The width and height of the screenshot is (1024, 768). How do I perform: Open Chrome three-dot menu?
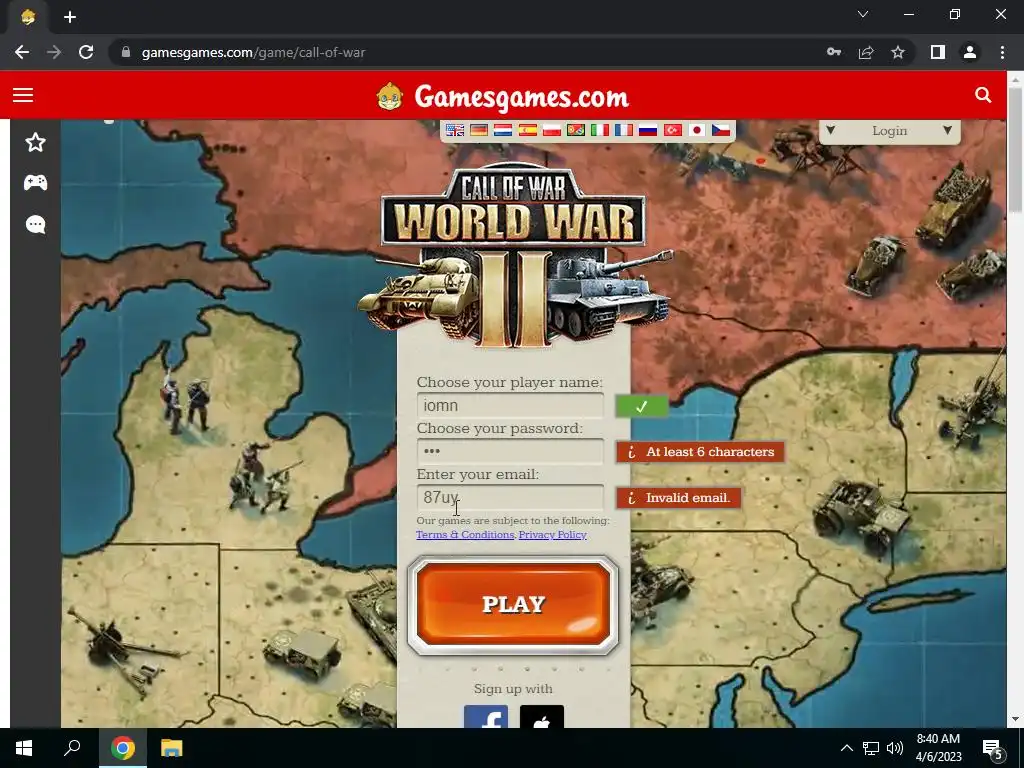1002,52
